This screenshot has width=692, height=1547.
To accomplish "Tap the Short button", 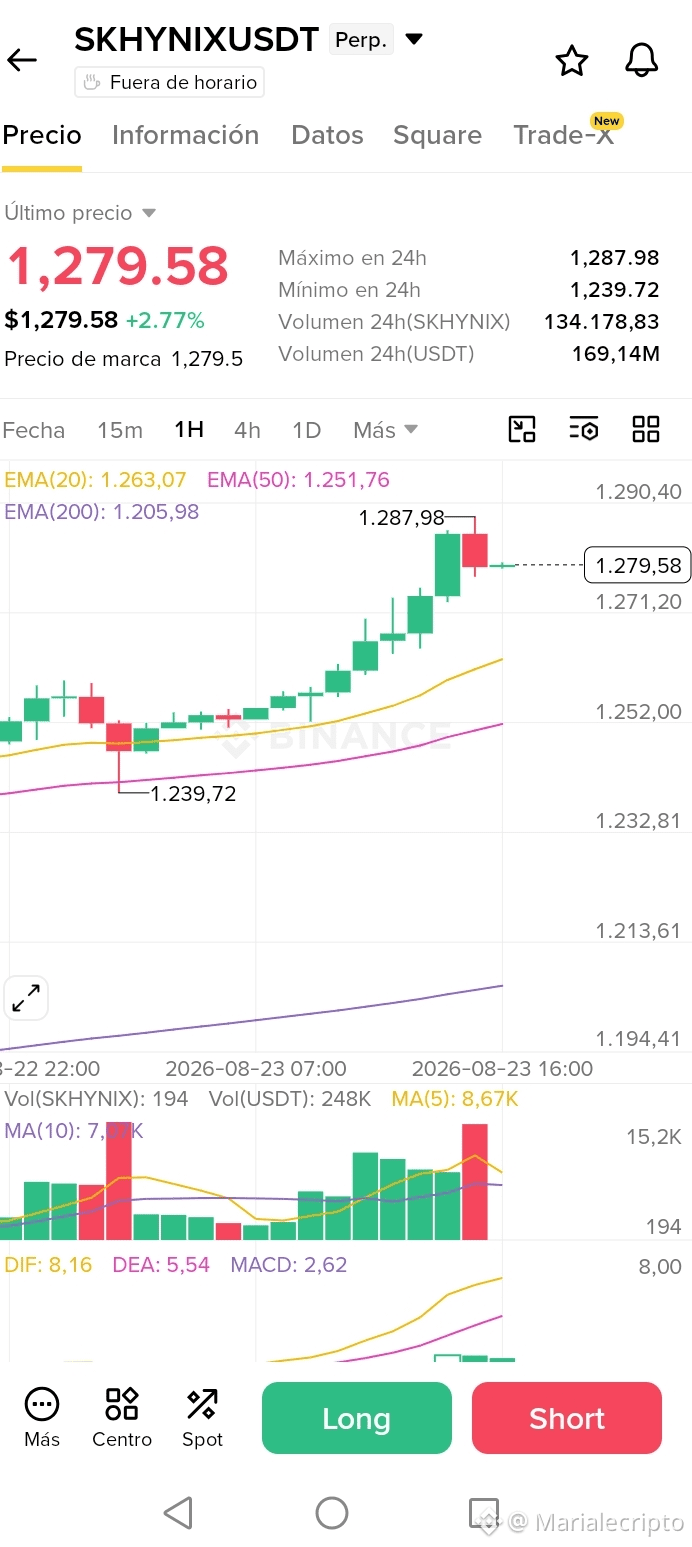I will tap(567, 1418).
